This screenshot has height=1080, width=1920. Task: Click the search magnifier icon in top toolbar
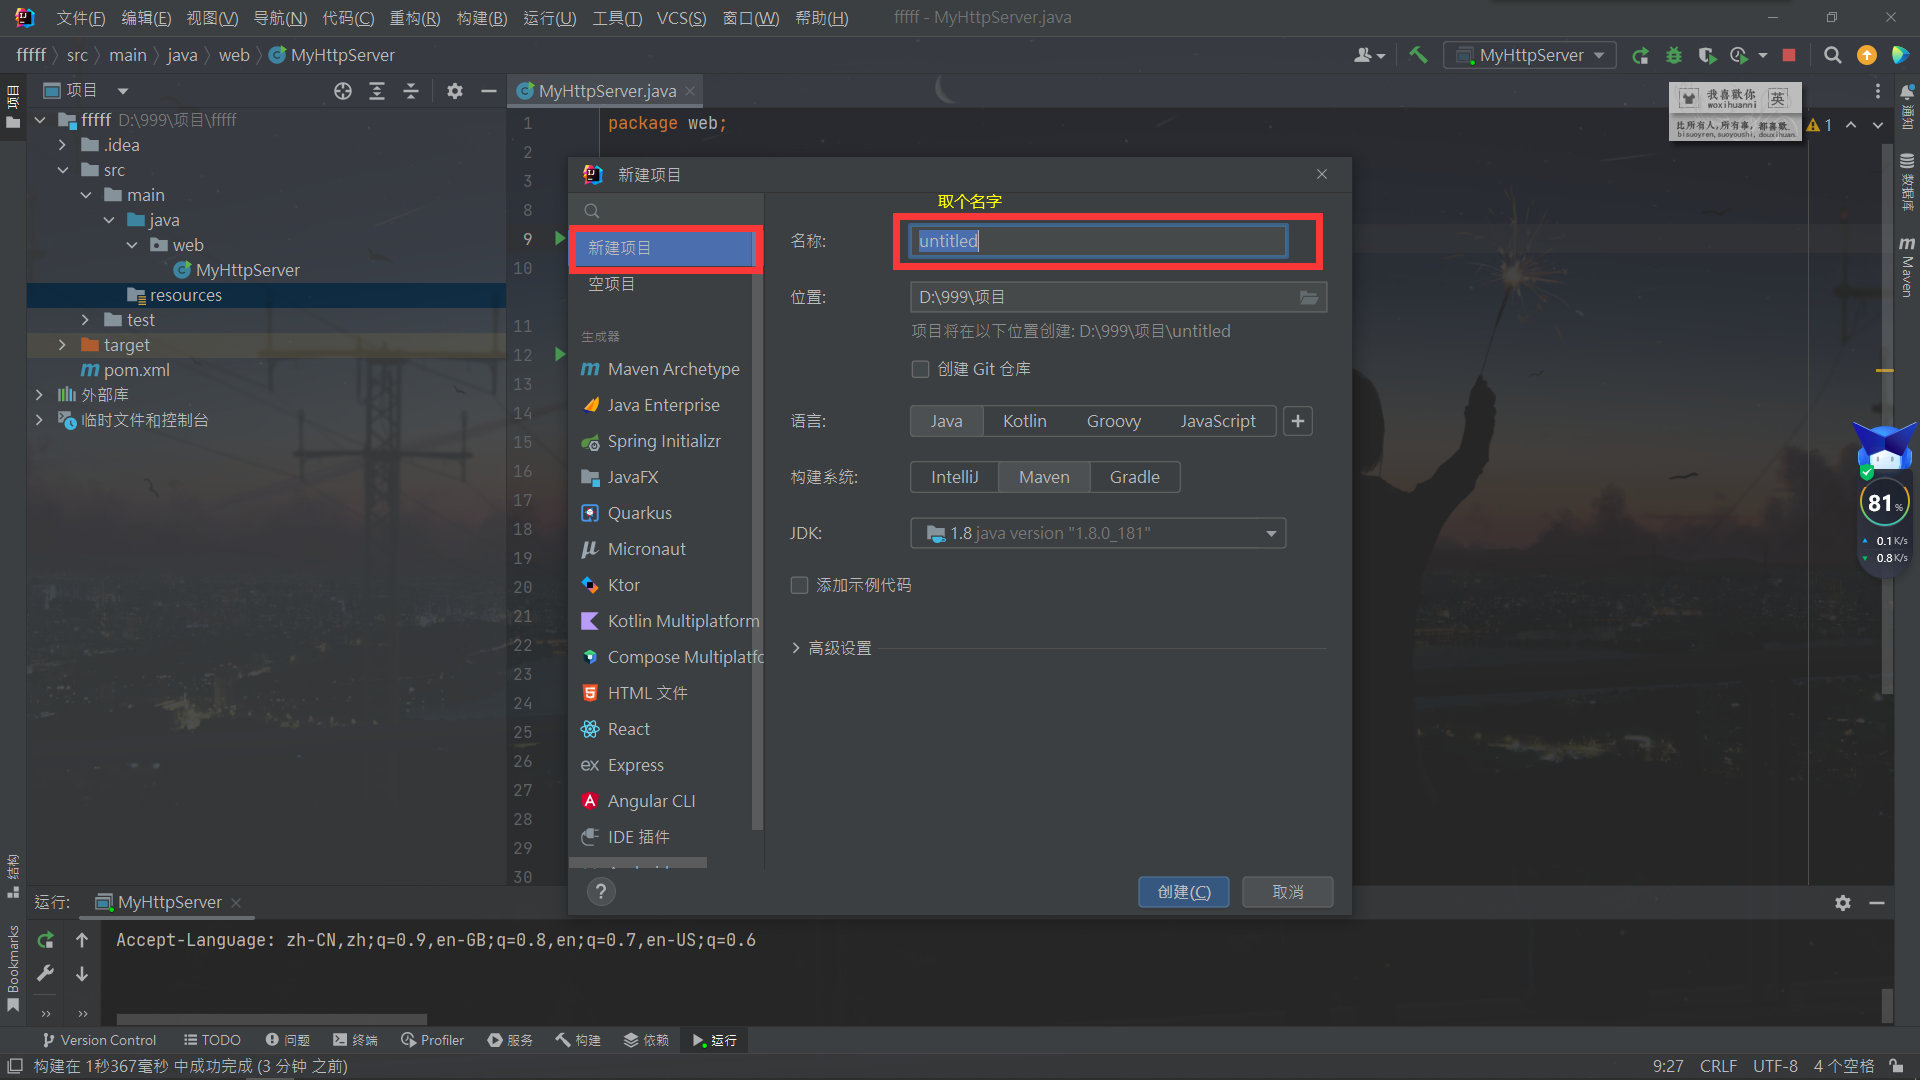1832,55
